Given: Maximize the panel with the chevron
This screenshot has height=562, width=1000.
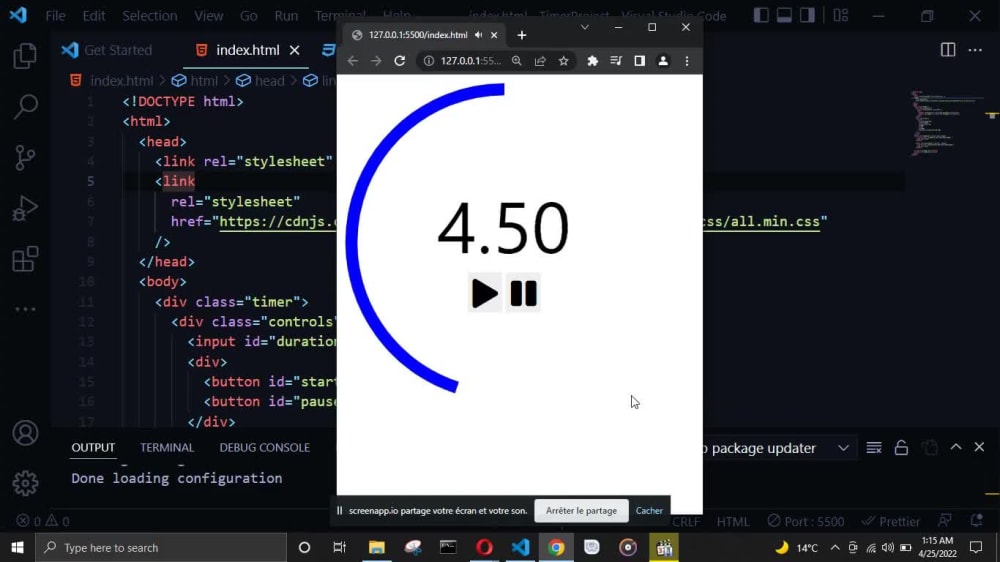Looking at the screenshot, I should tap(956, 447).
